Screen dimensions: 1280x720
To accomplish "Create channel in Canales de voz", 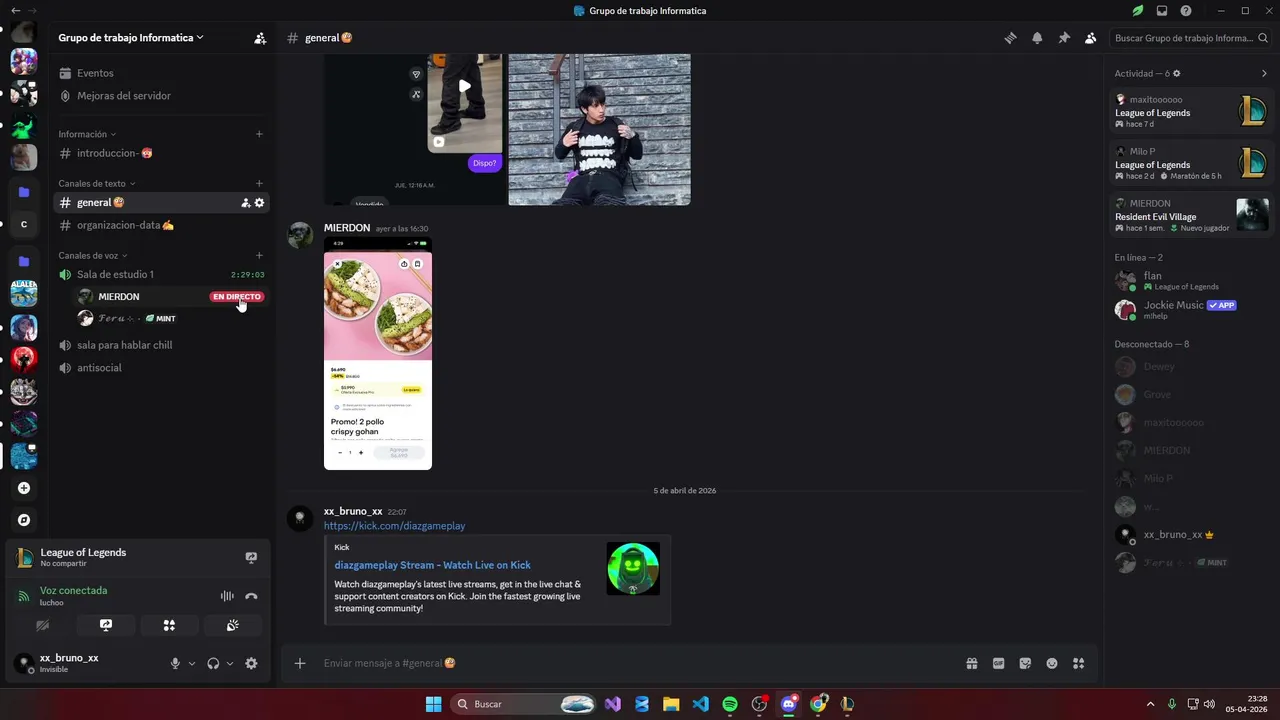I will pyautogui.click(x=259, y=255).
